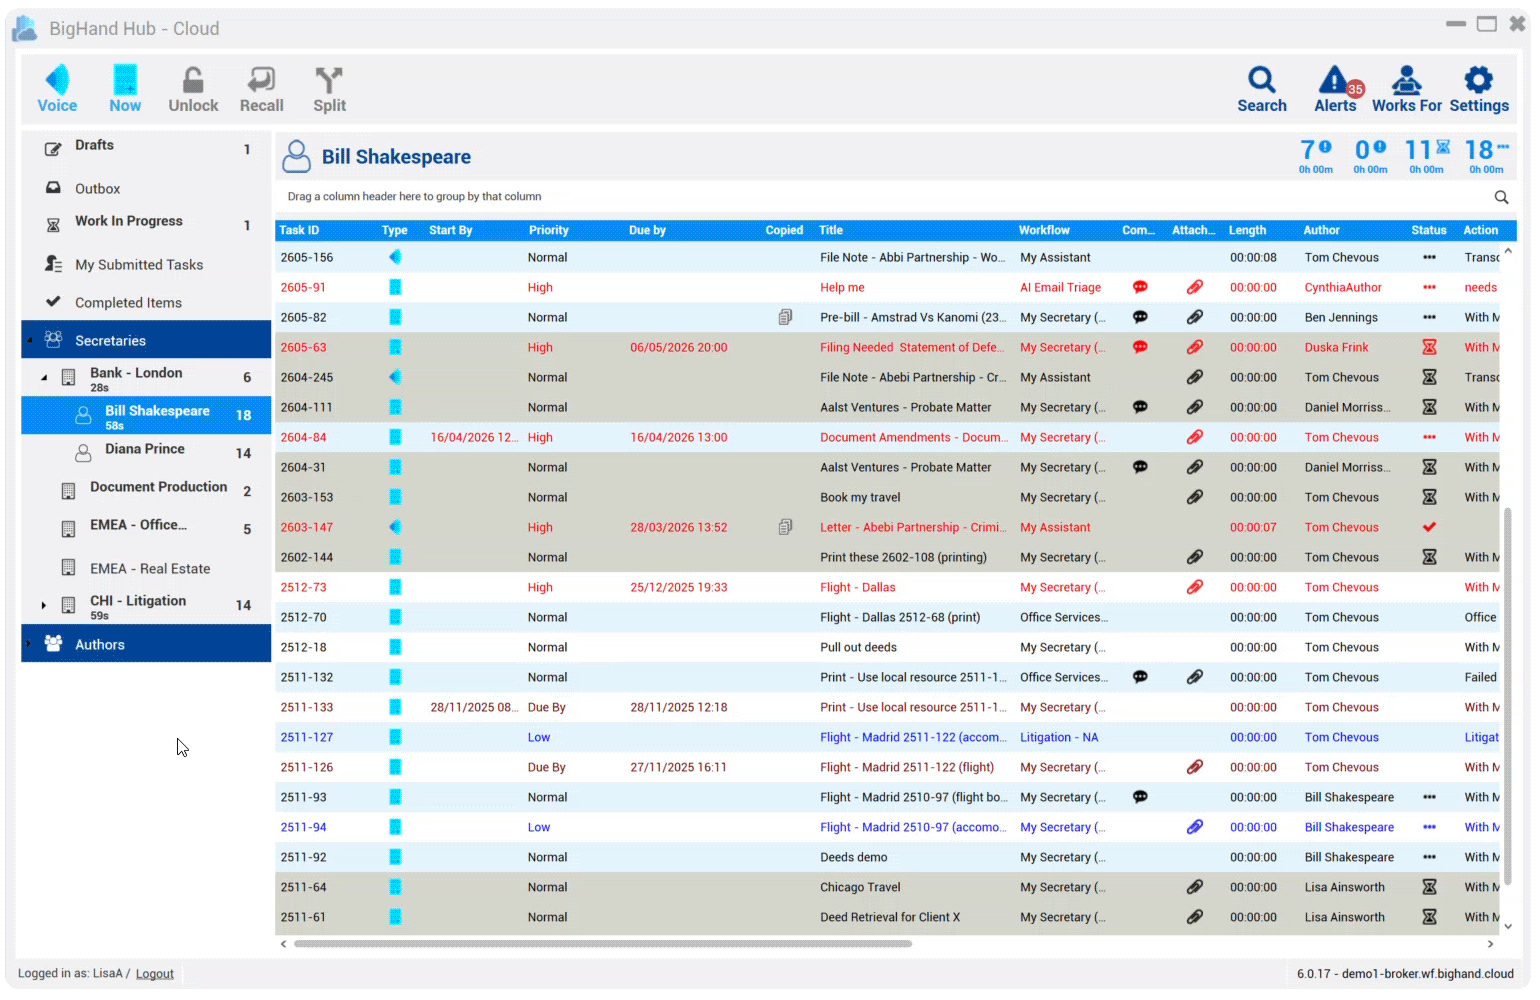
Task: Click red checkmark status for 2603-147
Action: 1430,527
